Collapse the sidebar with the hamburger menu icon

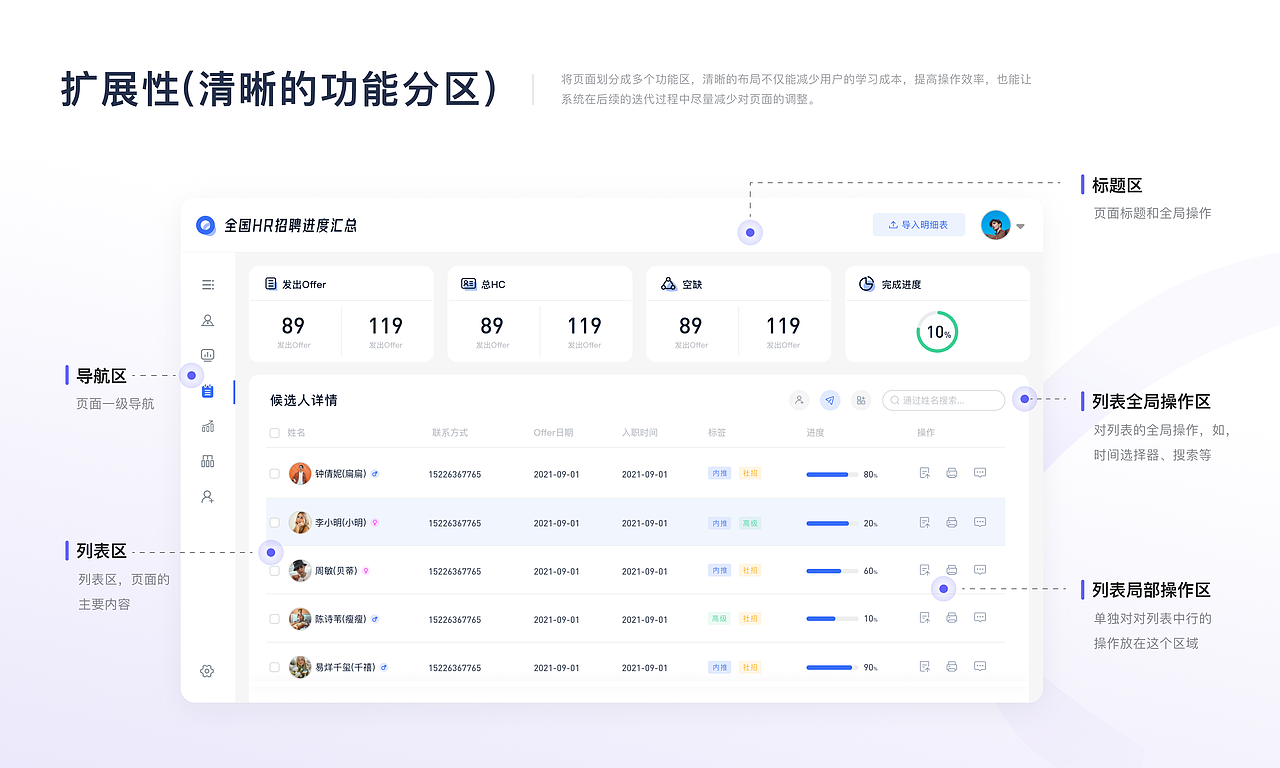click(208, 285)
